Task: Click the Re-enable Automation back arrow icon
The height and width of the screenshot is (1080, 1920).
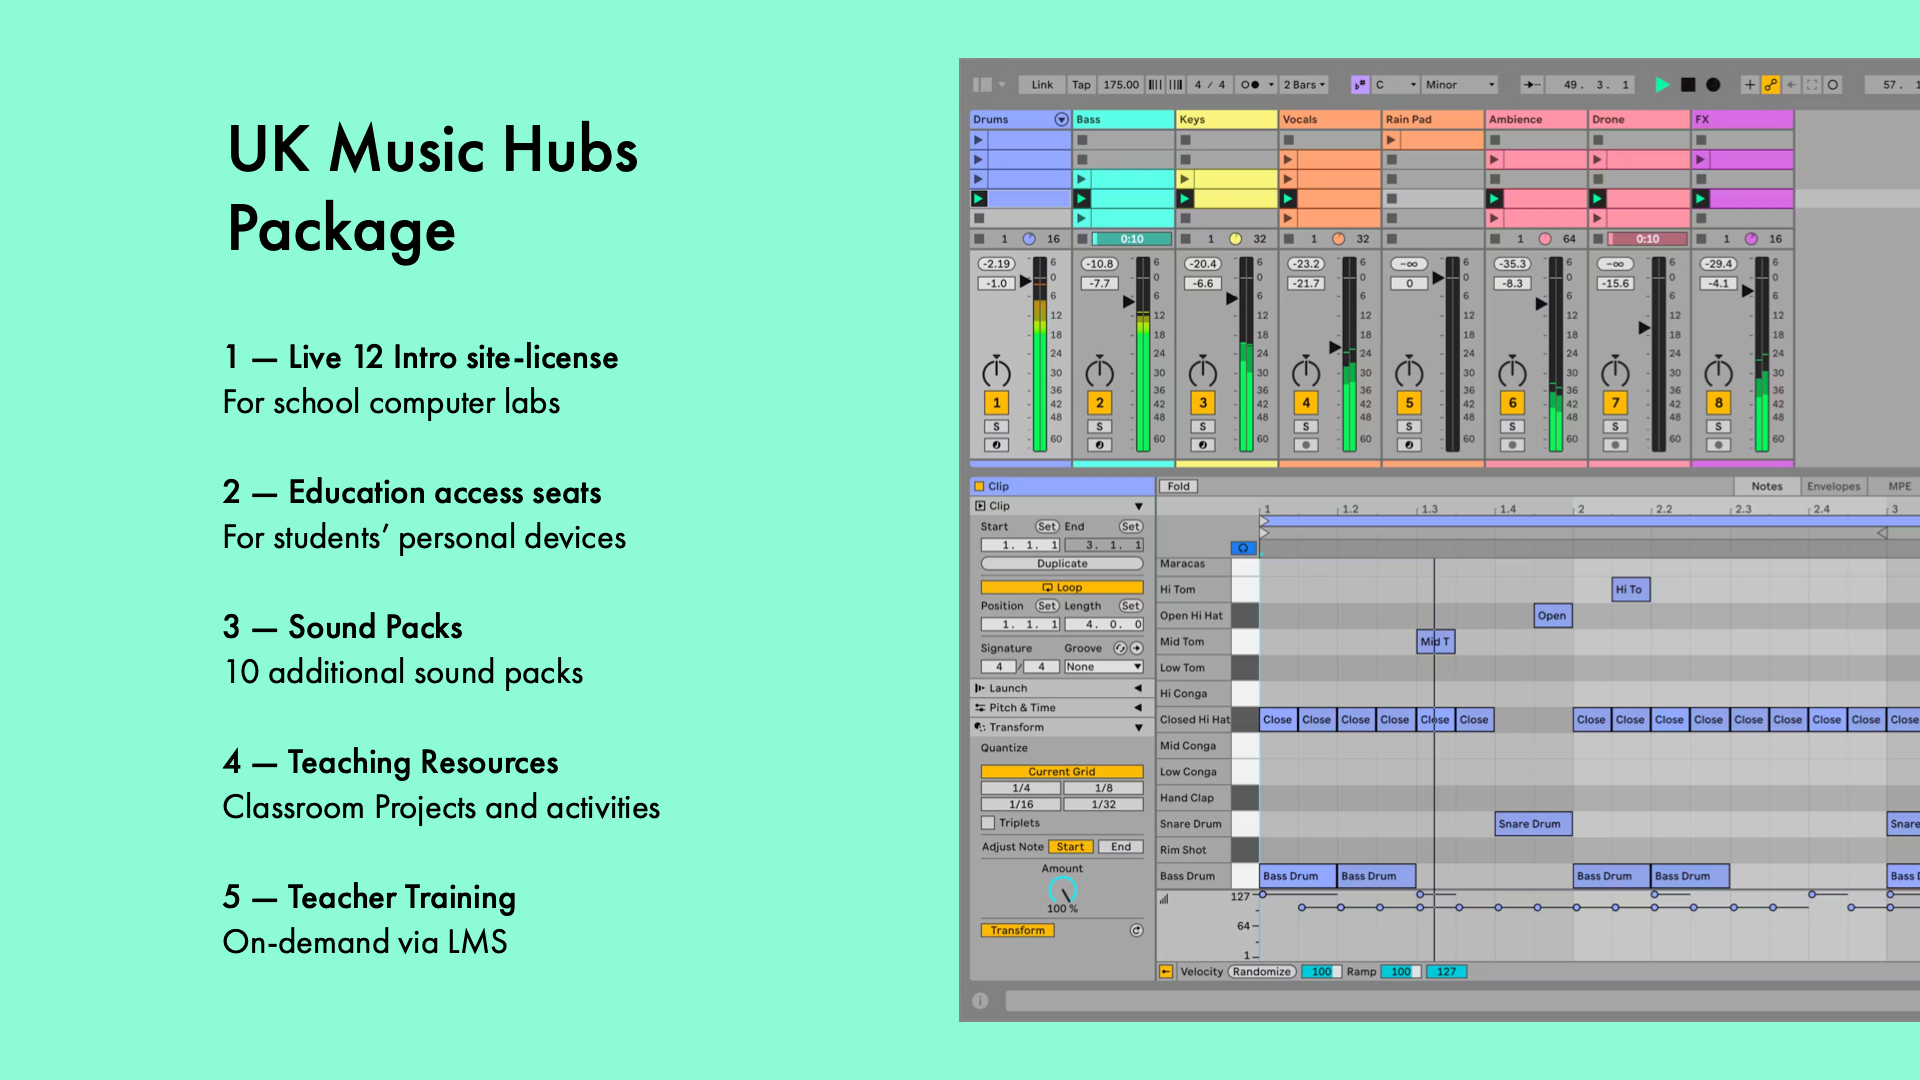Action: 1792,85
